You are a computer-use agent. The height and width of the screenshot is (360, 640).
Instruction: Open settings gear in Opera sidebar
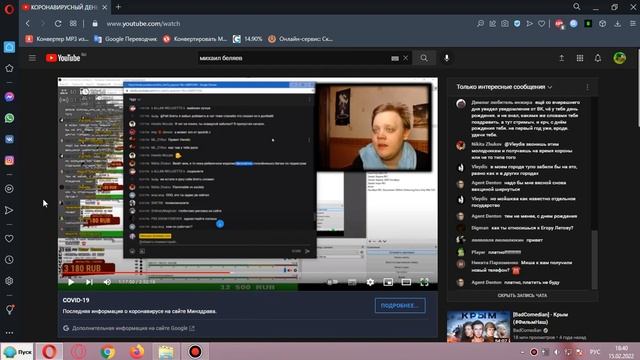(9, 281)
